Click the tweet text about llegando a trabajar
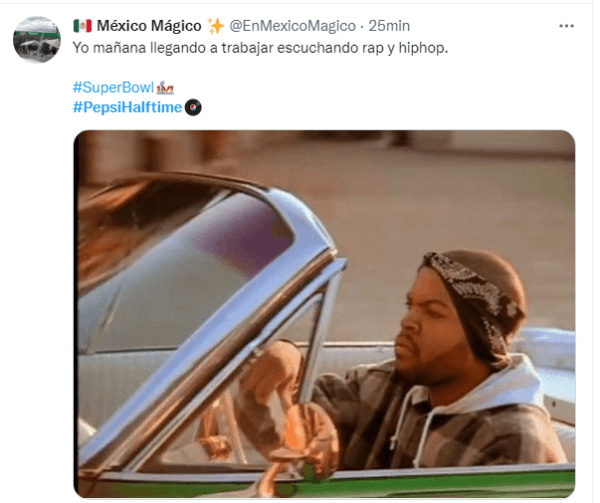This screenshot has height=503, width=600. (x=260, y=48)
